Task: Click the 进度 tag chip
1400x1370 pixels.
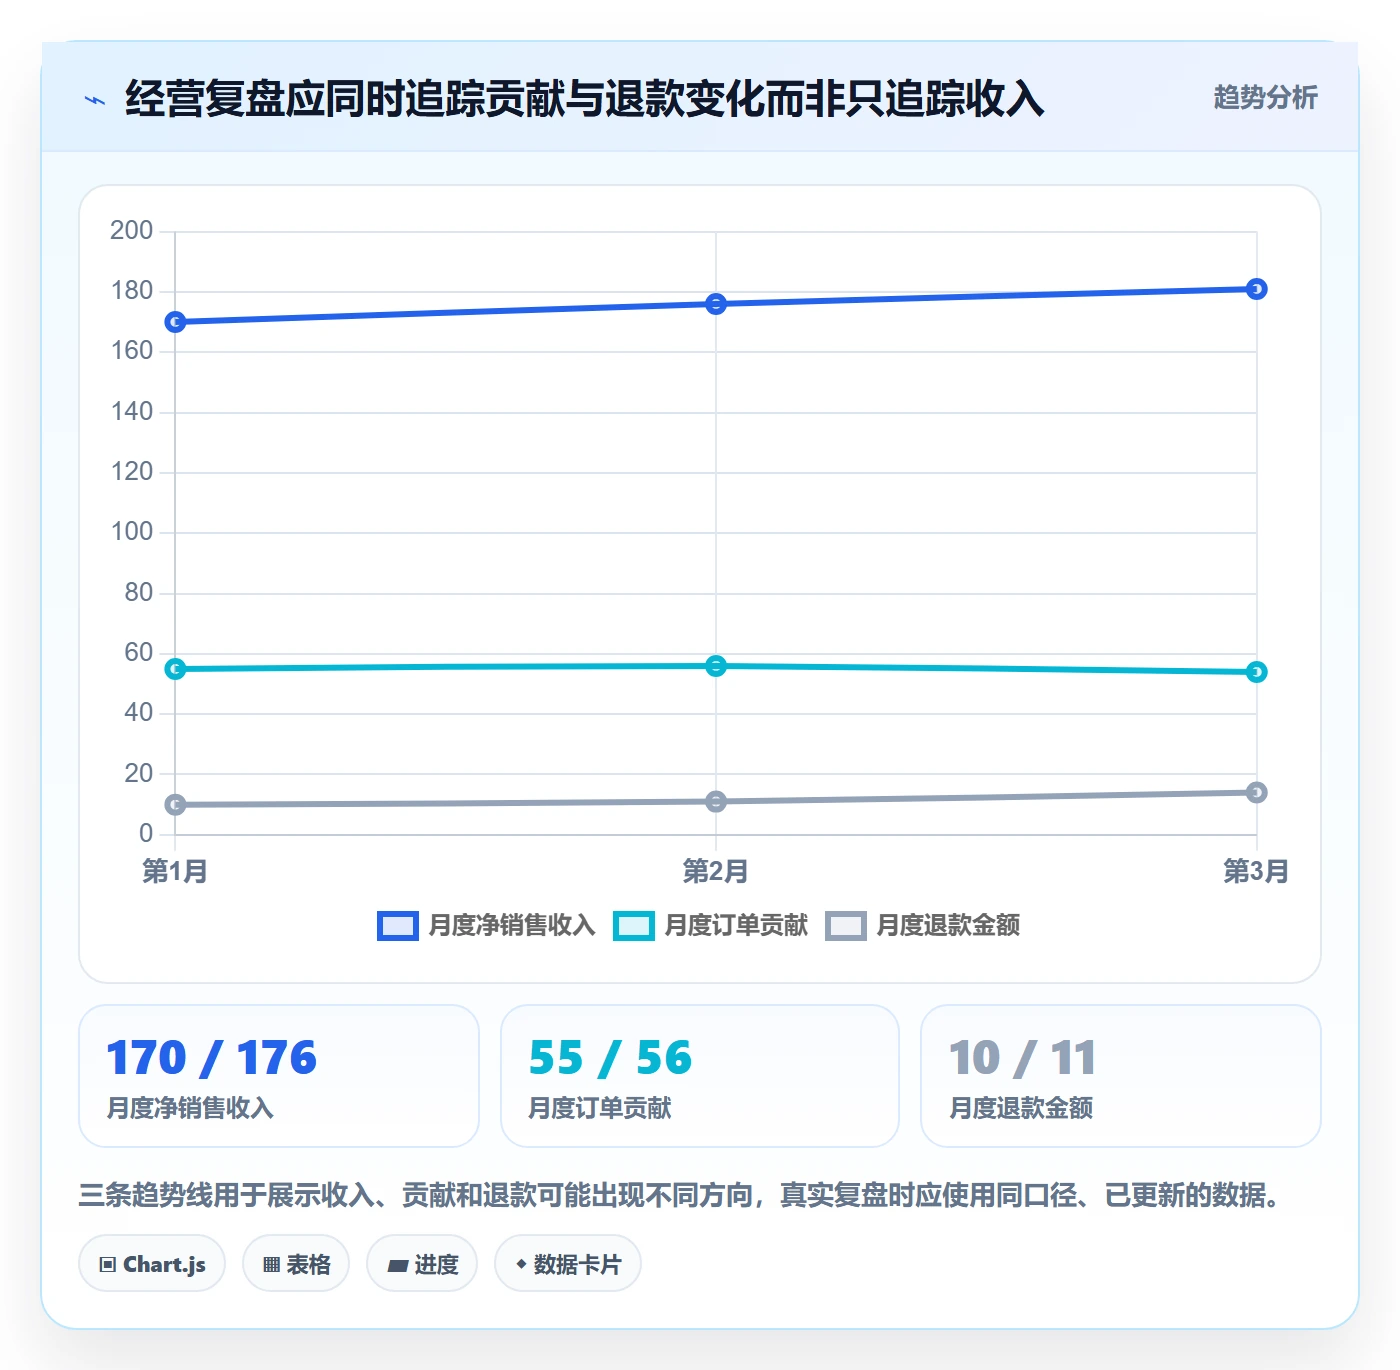Action: [422, 1264]
